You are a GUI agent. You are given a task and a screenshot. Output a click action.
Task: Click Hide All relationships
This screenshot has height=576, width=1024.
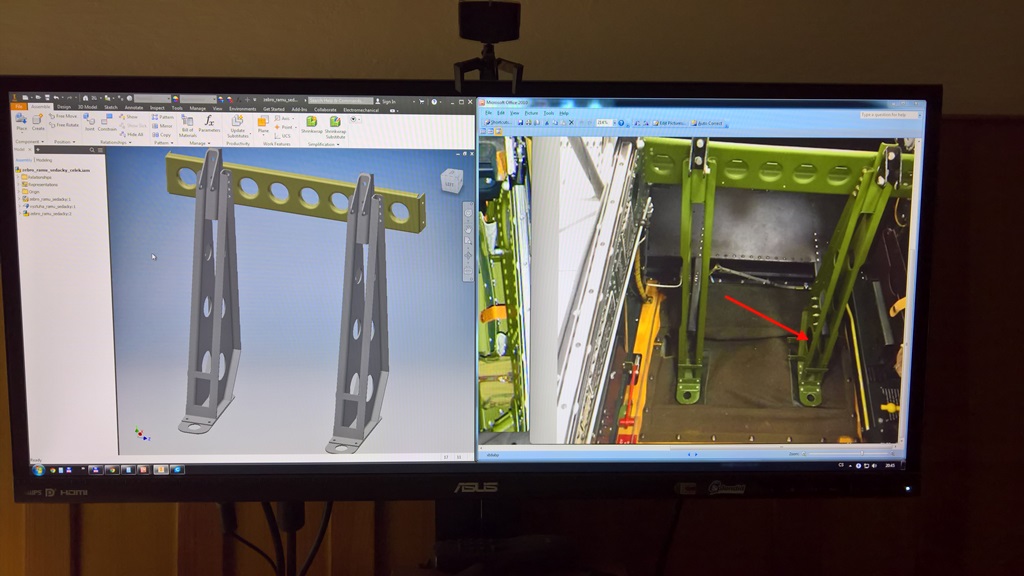131,134
